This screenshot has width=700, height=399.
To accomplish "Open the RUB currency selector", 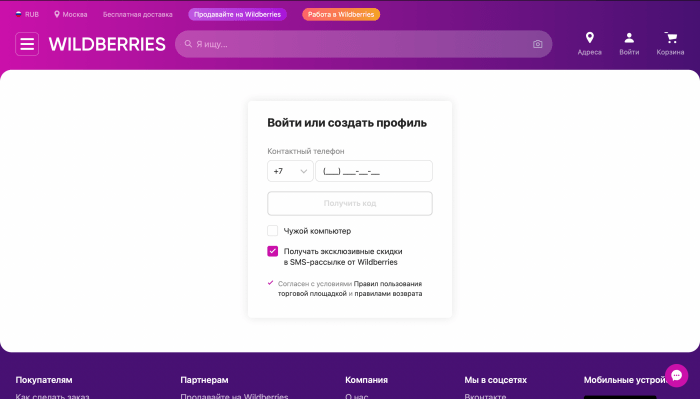I will 27,14.
